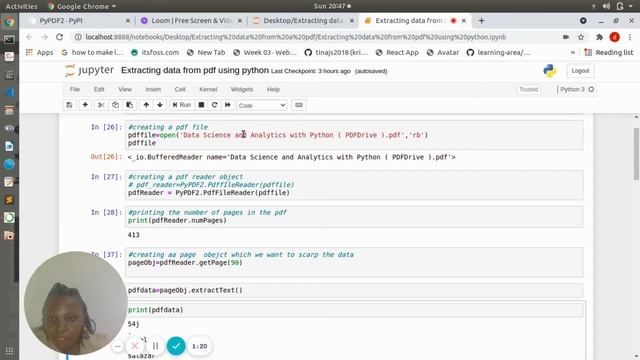Open the Chrome profile avatar
The width and height of the screenshot is (640, 360).
615,37
